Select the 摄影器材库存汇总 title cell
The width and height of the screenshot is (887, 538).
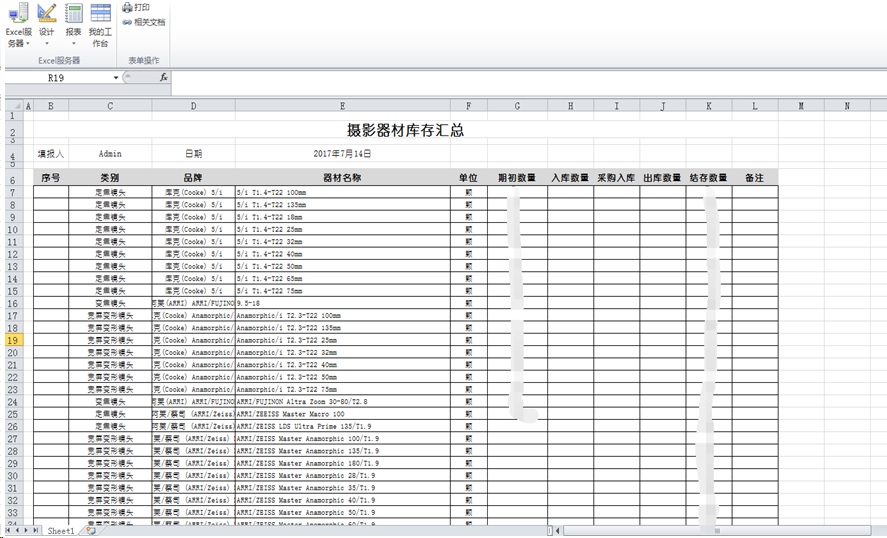[404, 130]
